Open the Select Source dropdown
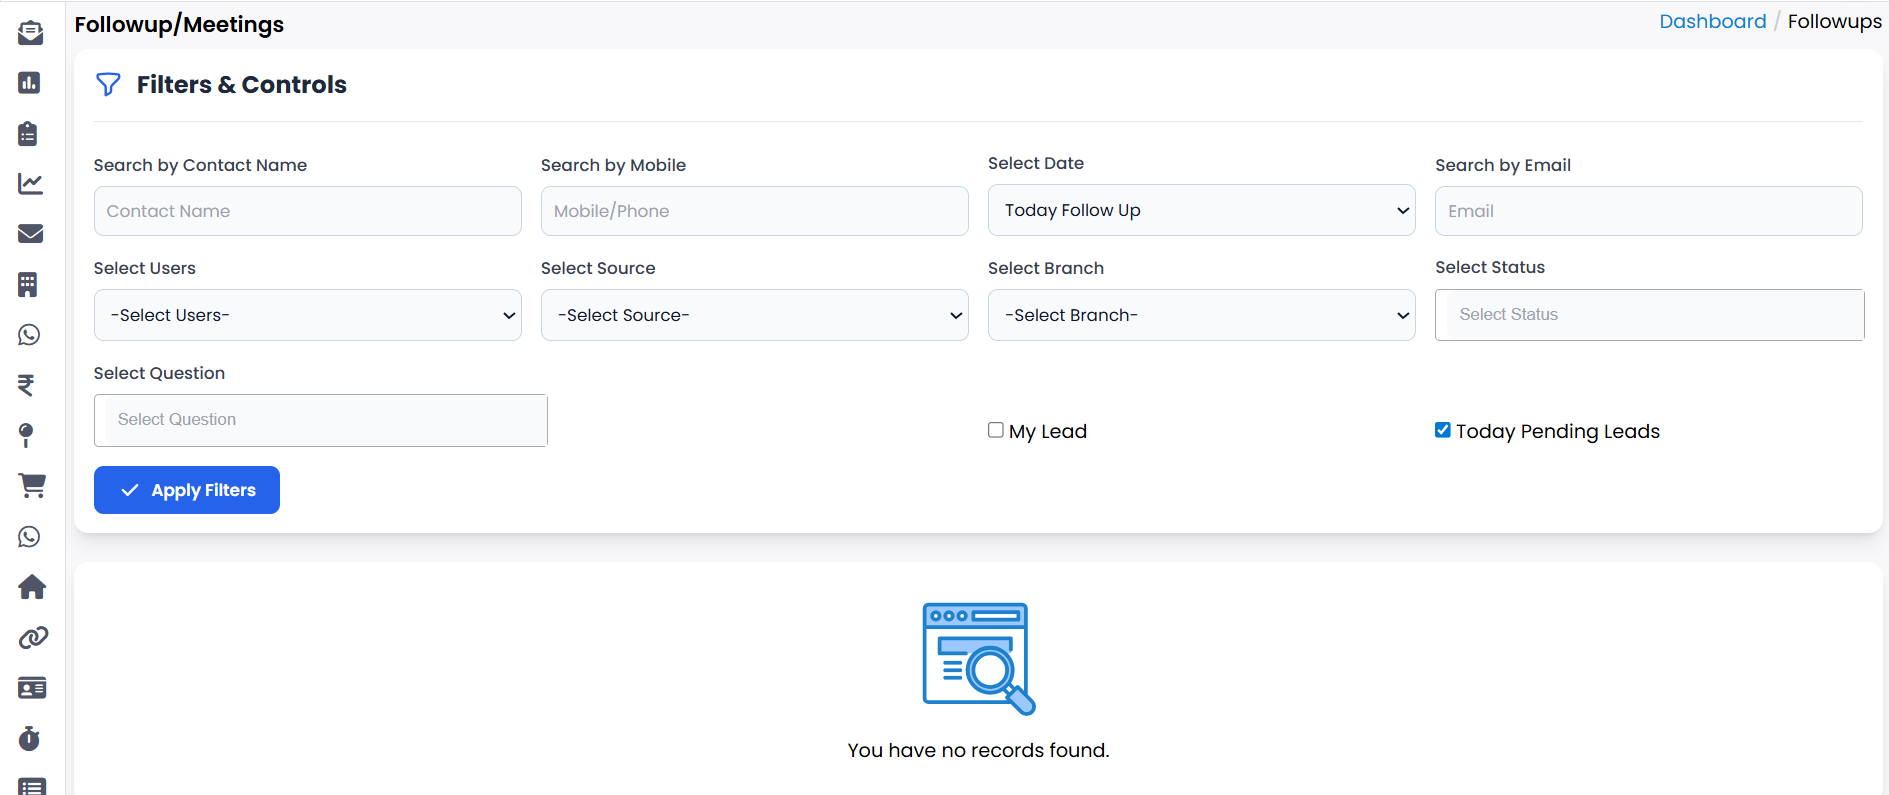 point(754,315)
